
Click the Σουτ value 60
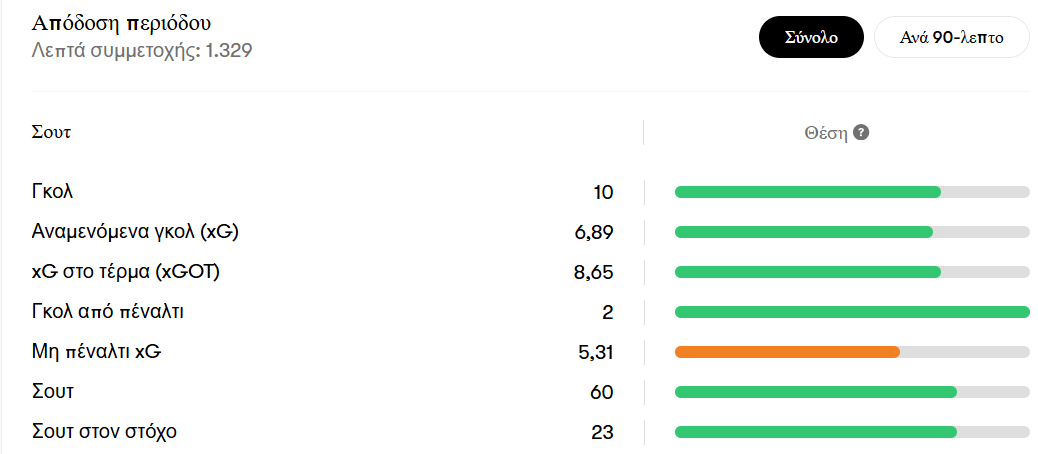pyautogui.click(x=602, y=392)
